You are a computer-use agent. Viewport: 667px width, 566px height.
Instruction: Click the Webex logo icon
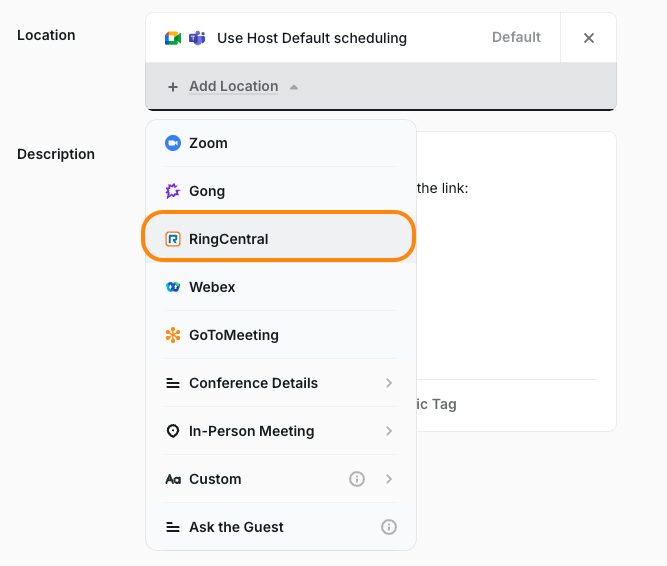point(173,287)
